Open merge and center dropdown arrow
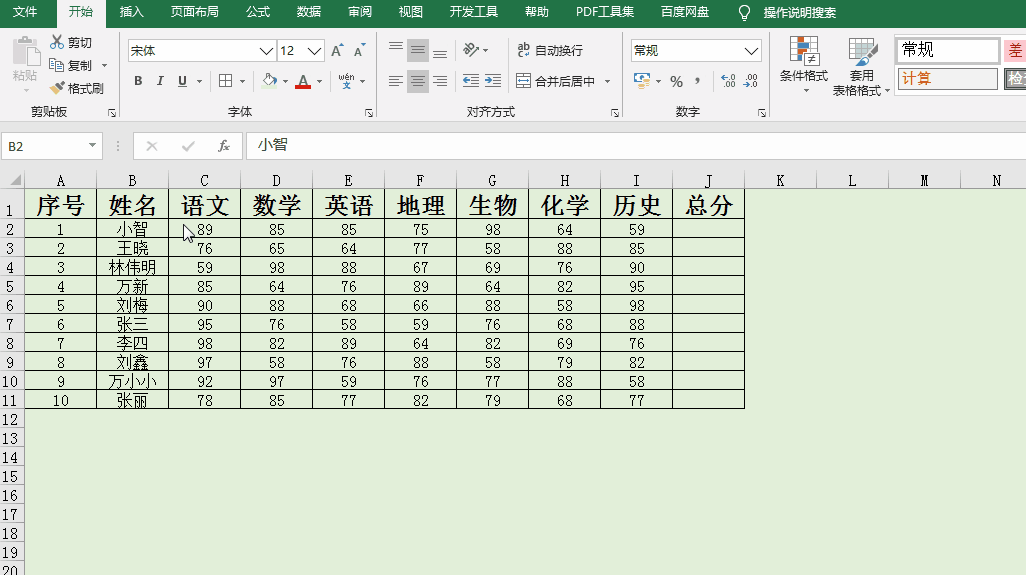Screen dimensions: 1026x575 (x=607, y=82)
